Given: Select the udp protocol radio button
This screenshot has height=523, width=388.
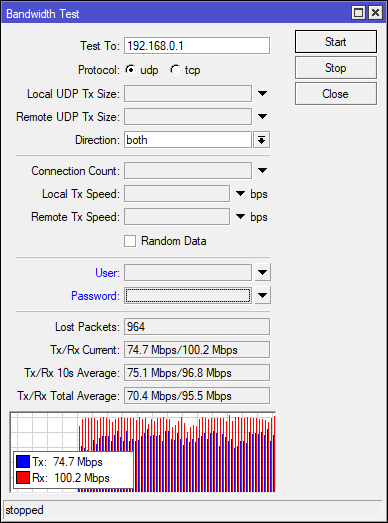Looking at the screenshot, I should (x=130, y=70).
